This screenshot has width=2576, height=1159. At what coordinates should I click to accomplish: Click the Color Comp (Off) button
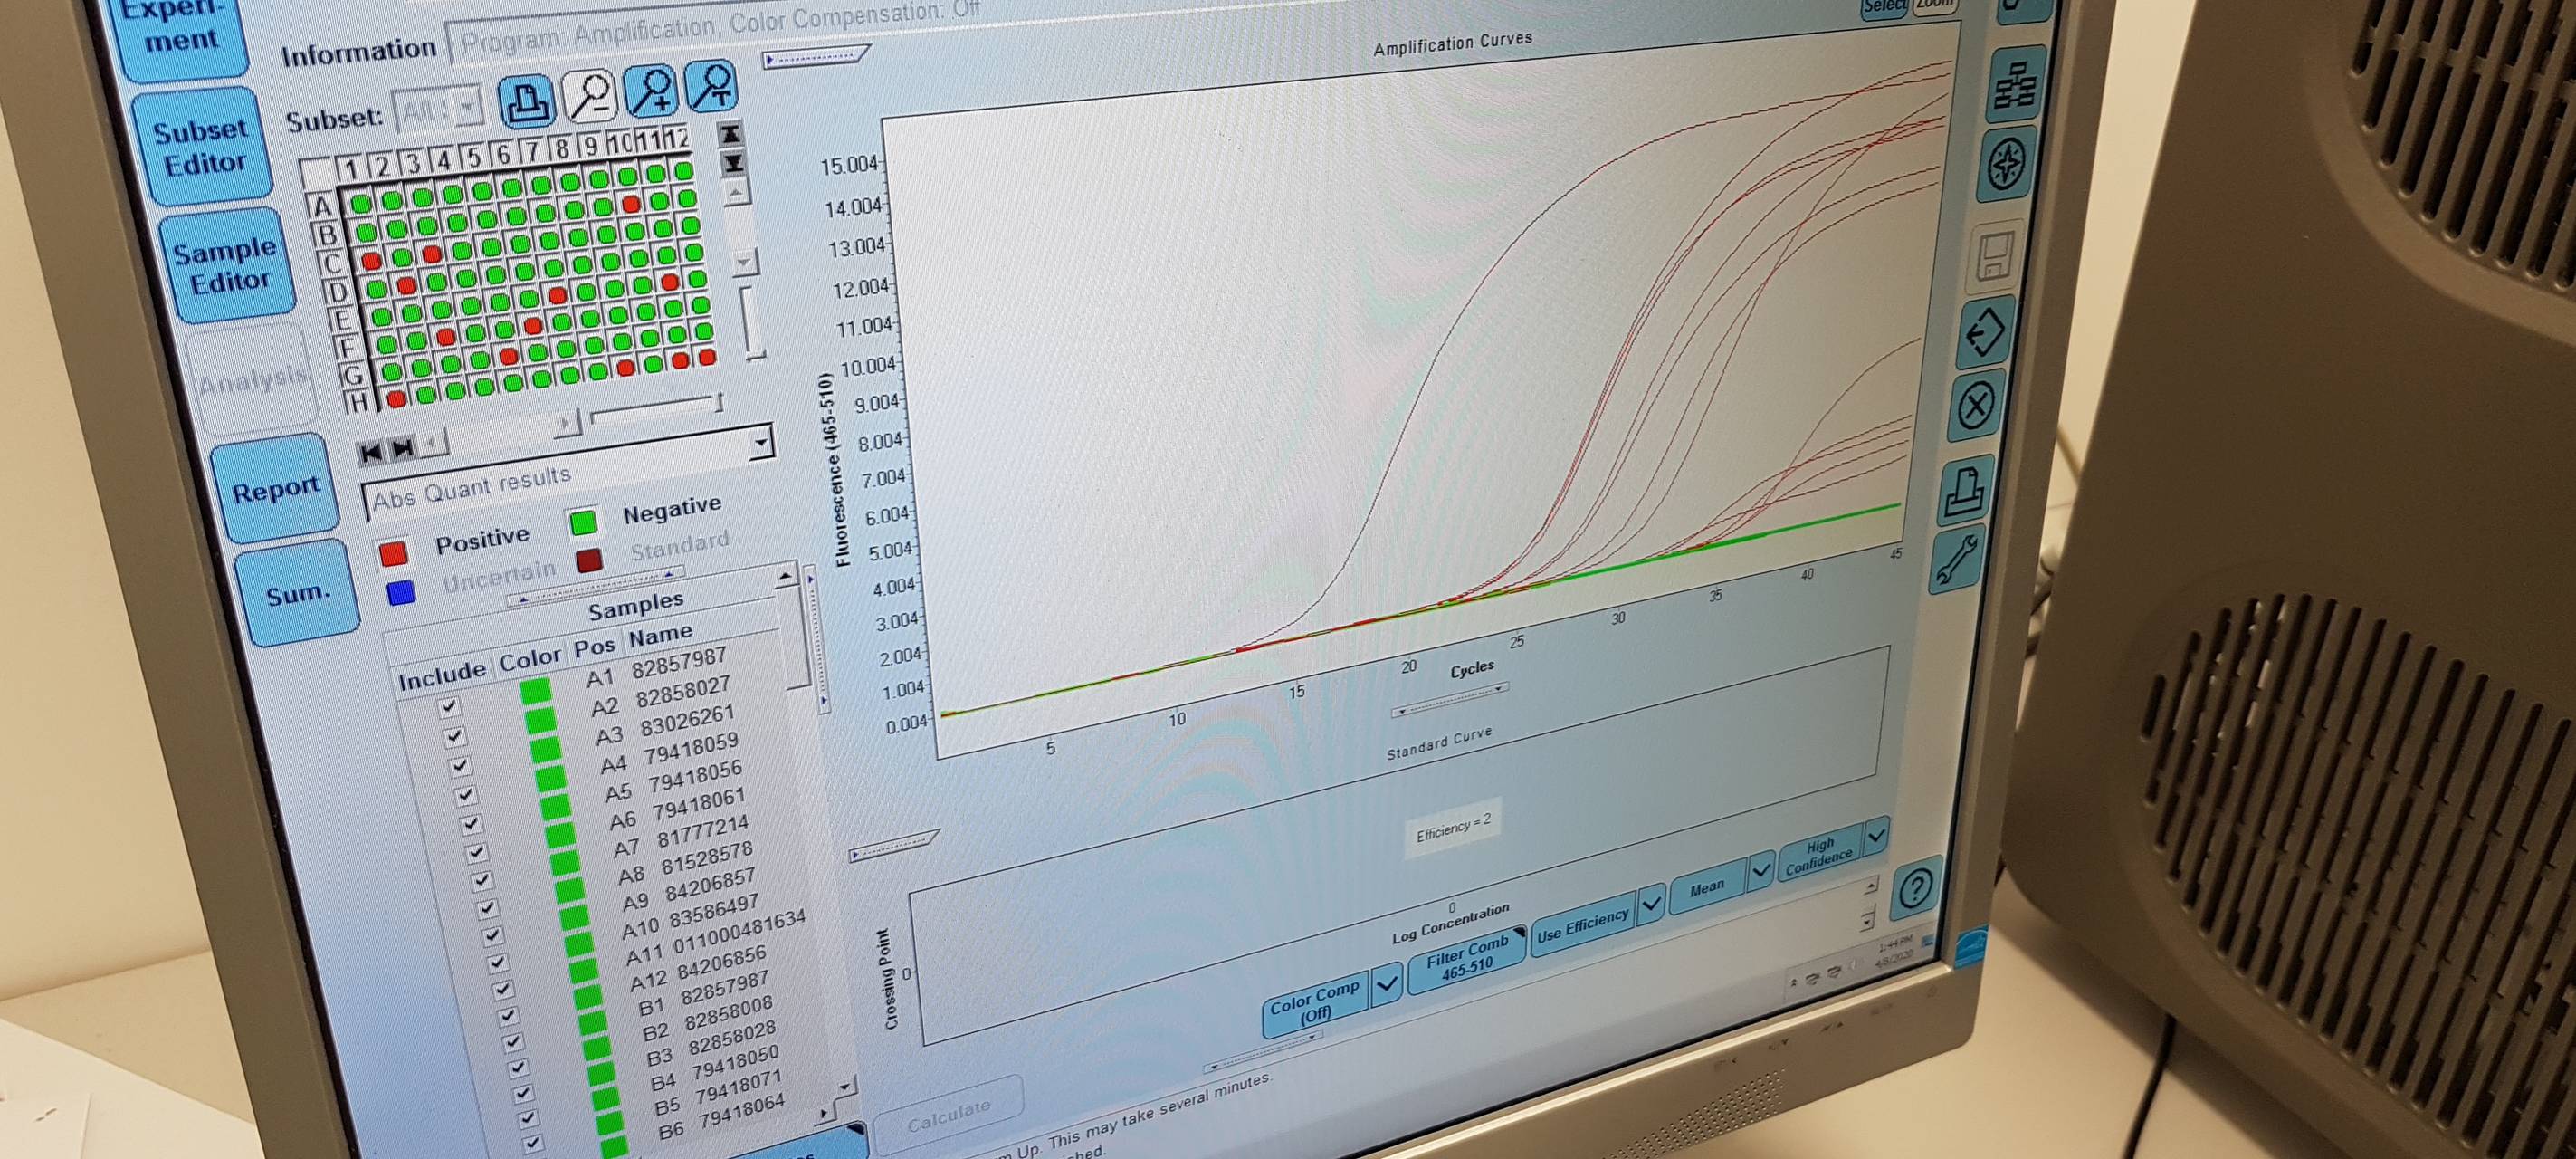point(1316,1002)
